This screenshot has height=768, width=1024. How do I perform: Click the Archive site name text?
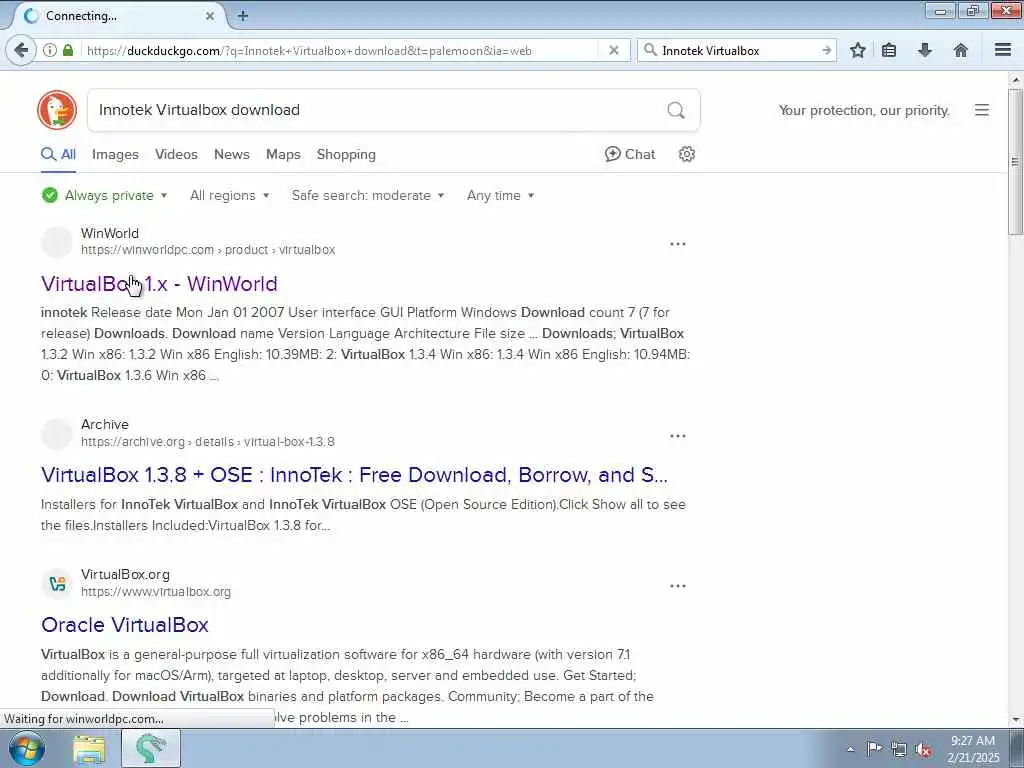pos(104,424)
